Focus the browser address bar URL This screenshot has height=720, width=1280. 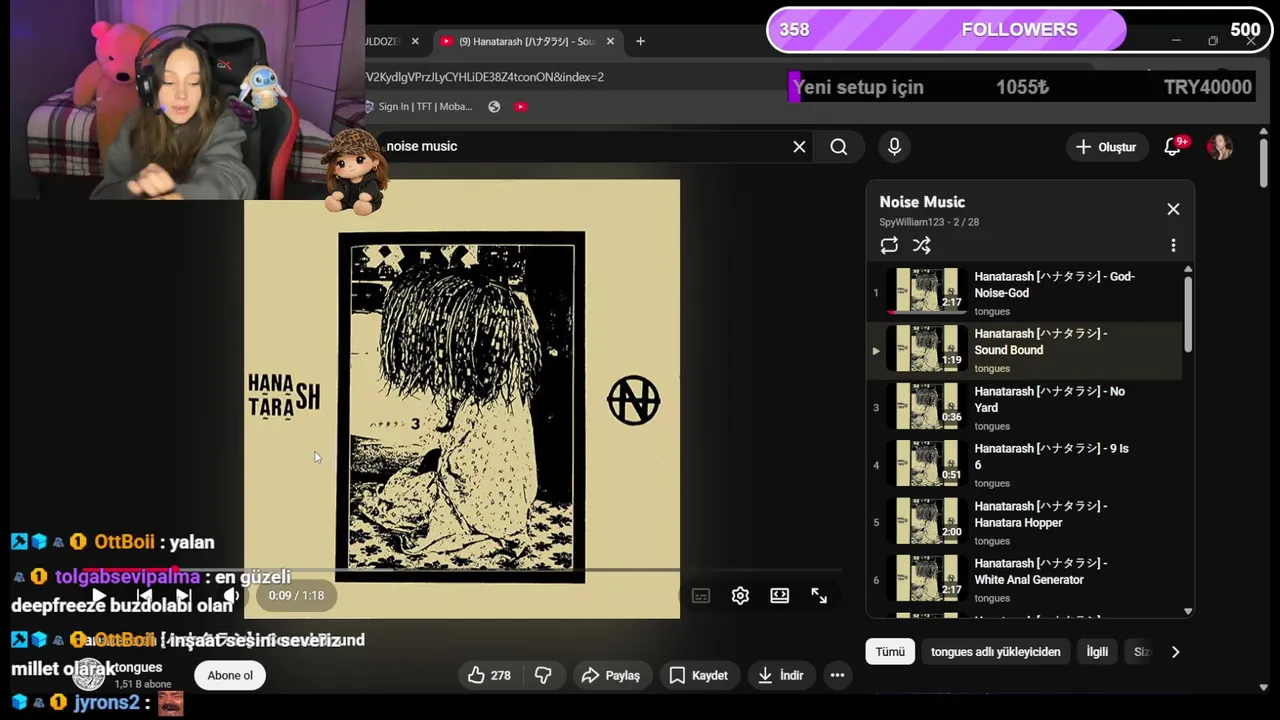485,77
